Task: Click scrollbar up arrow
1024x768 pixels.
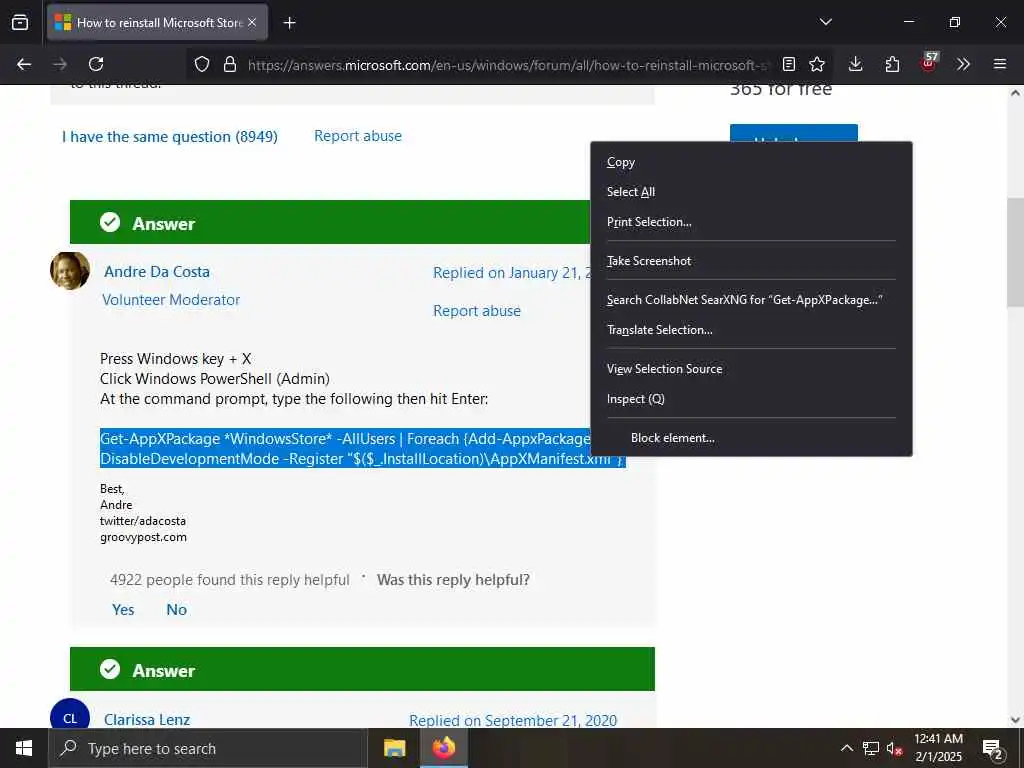Action: 1015,93
